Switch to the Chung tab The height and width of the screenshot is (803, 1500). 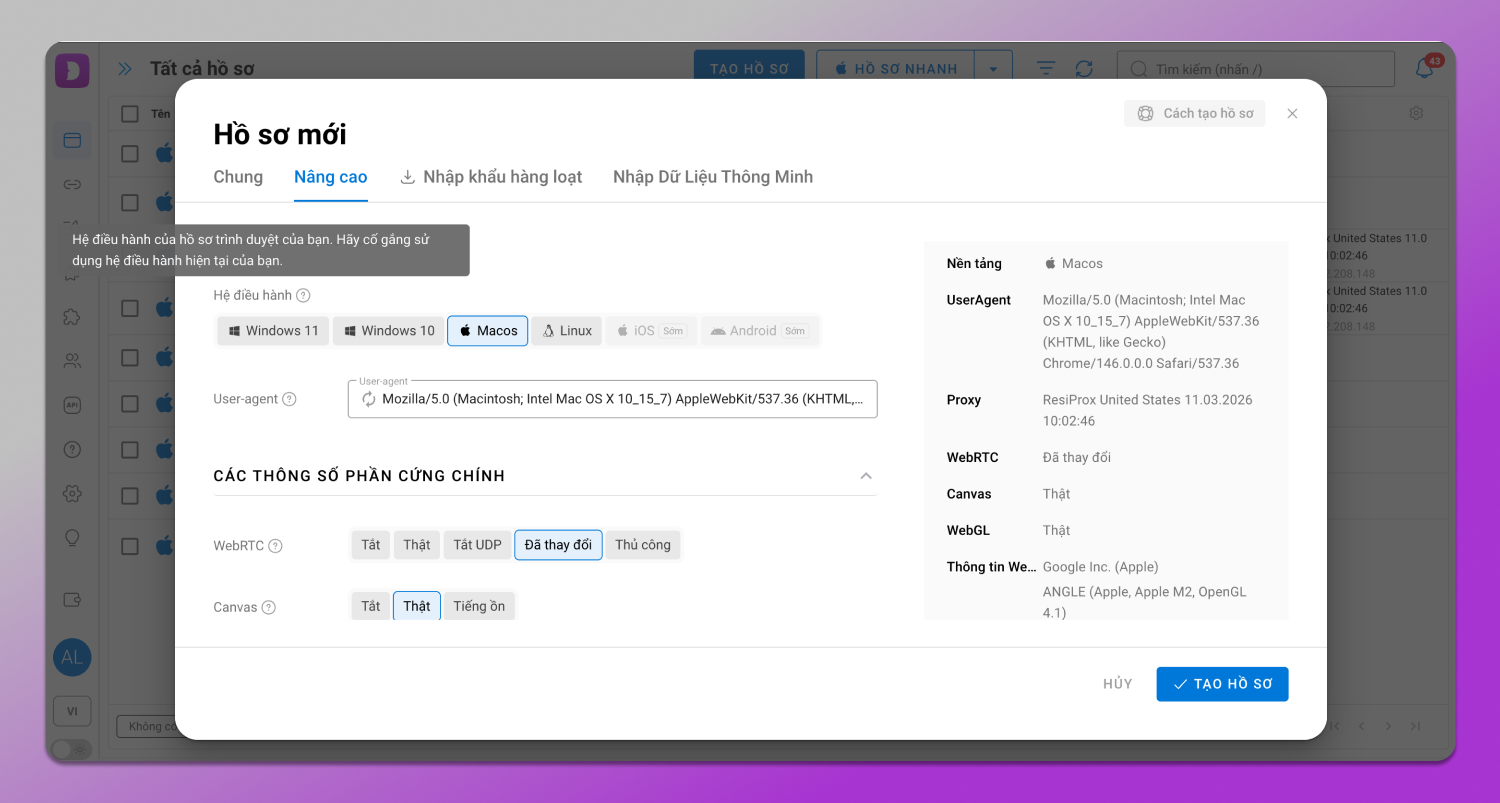238,177
